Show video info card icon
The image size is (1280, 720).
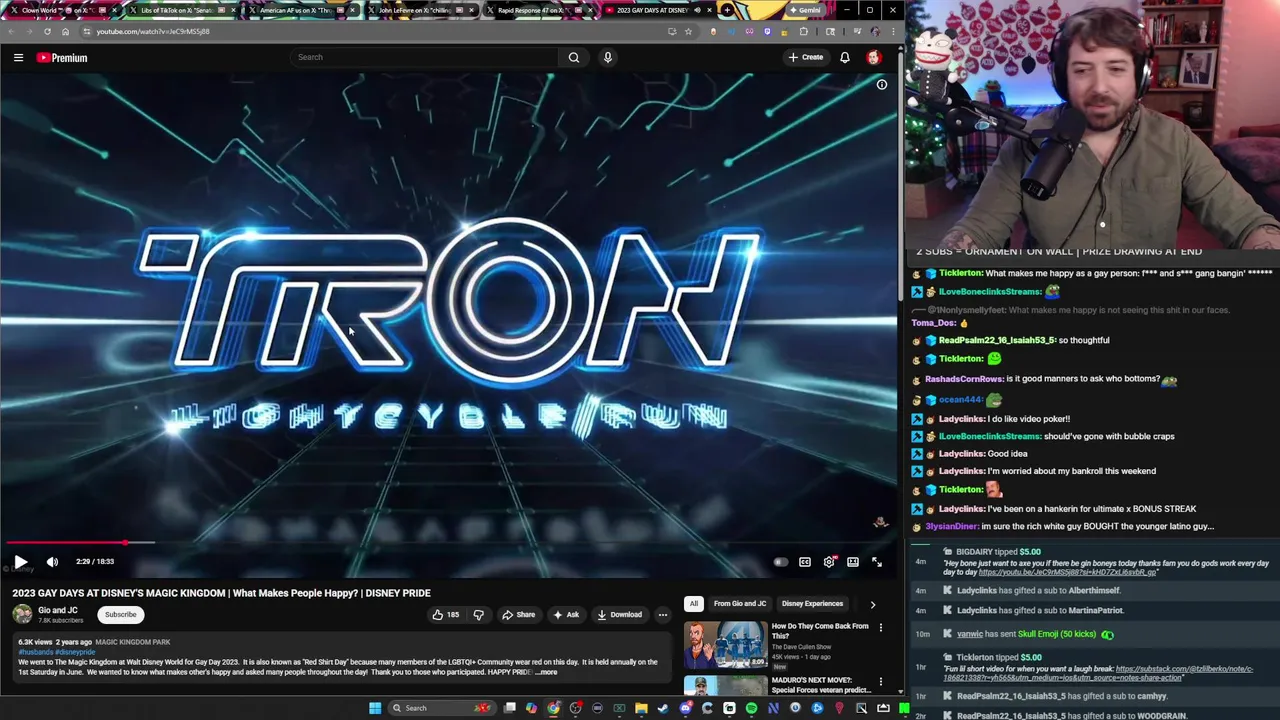tap(882, 85)
